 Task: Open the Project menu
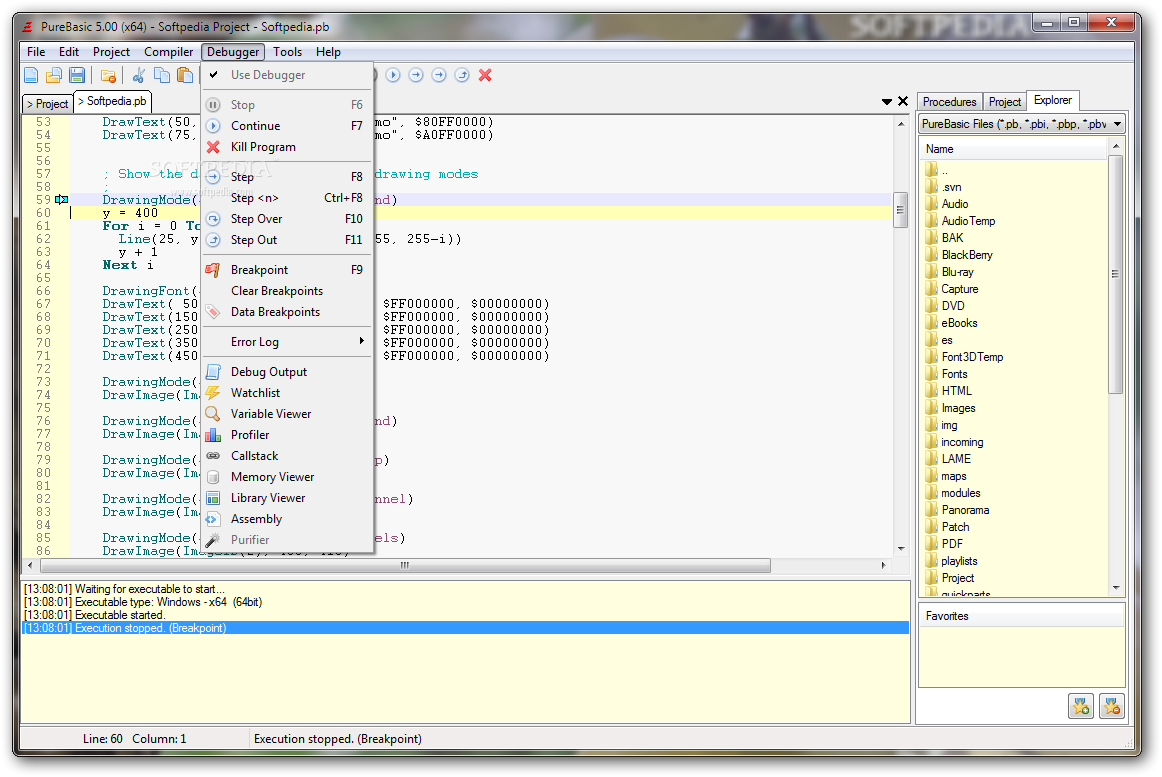[x=111, y=52]
